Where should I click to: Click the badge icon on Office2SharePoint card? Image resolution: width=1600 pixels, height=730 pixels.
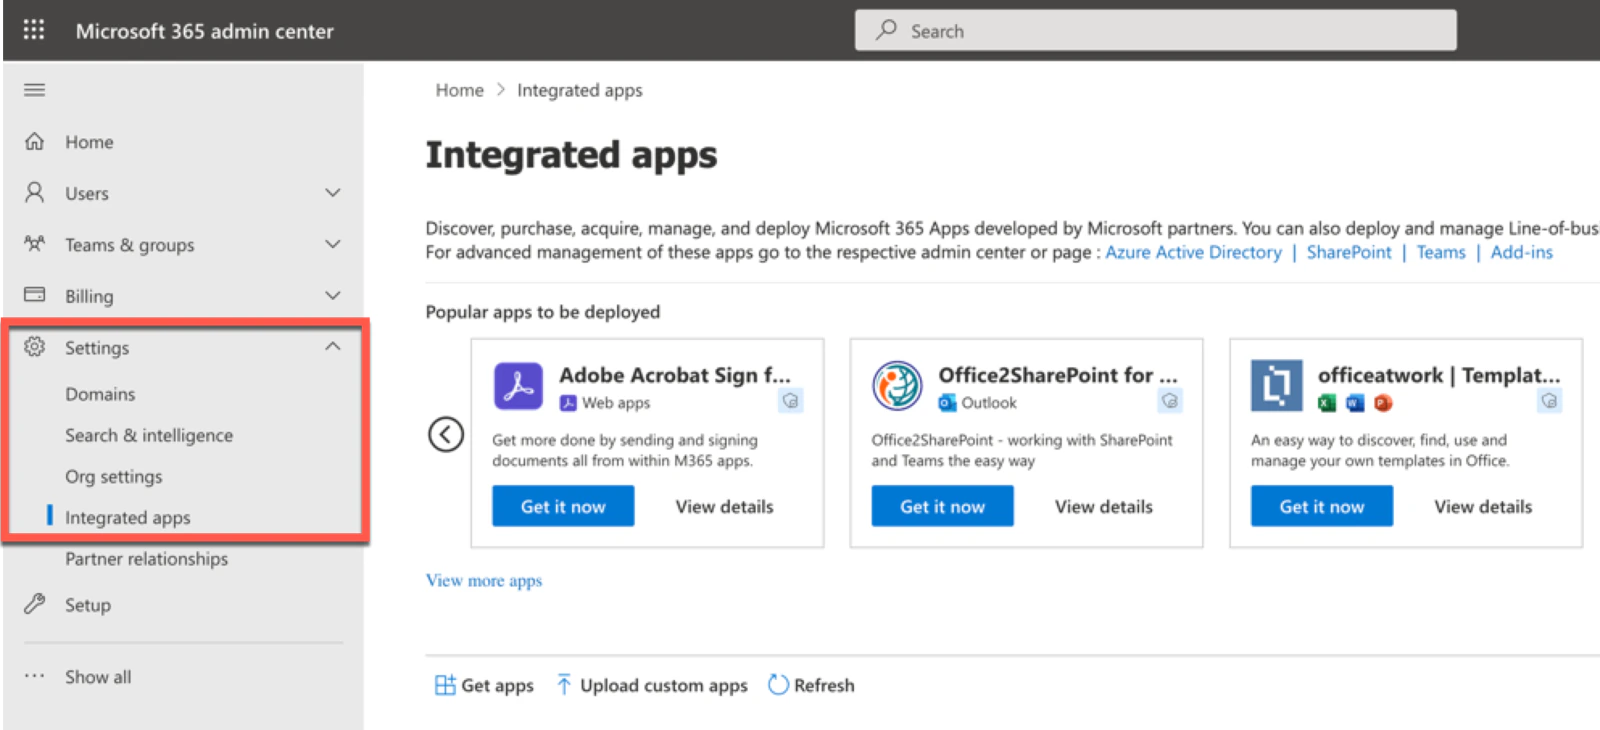click(1170, 401)
